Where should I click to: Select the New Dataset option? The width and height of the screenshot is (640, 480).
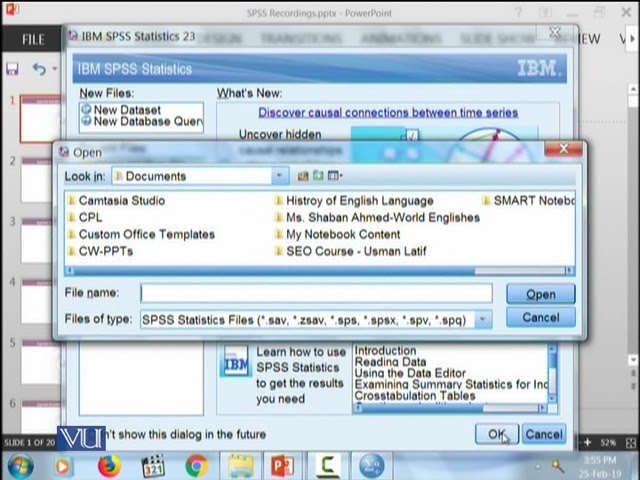pyautogui.click(x=121, y=110)
